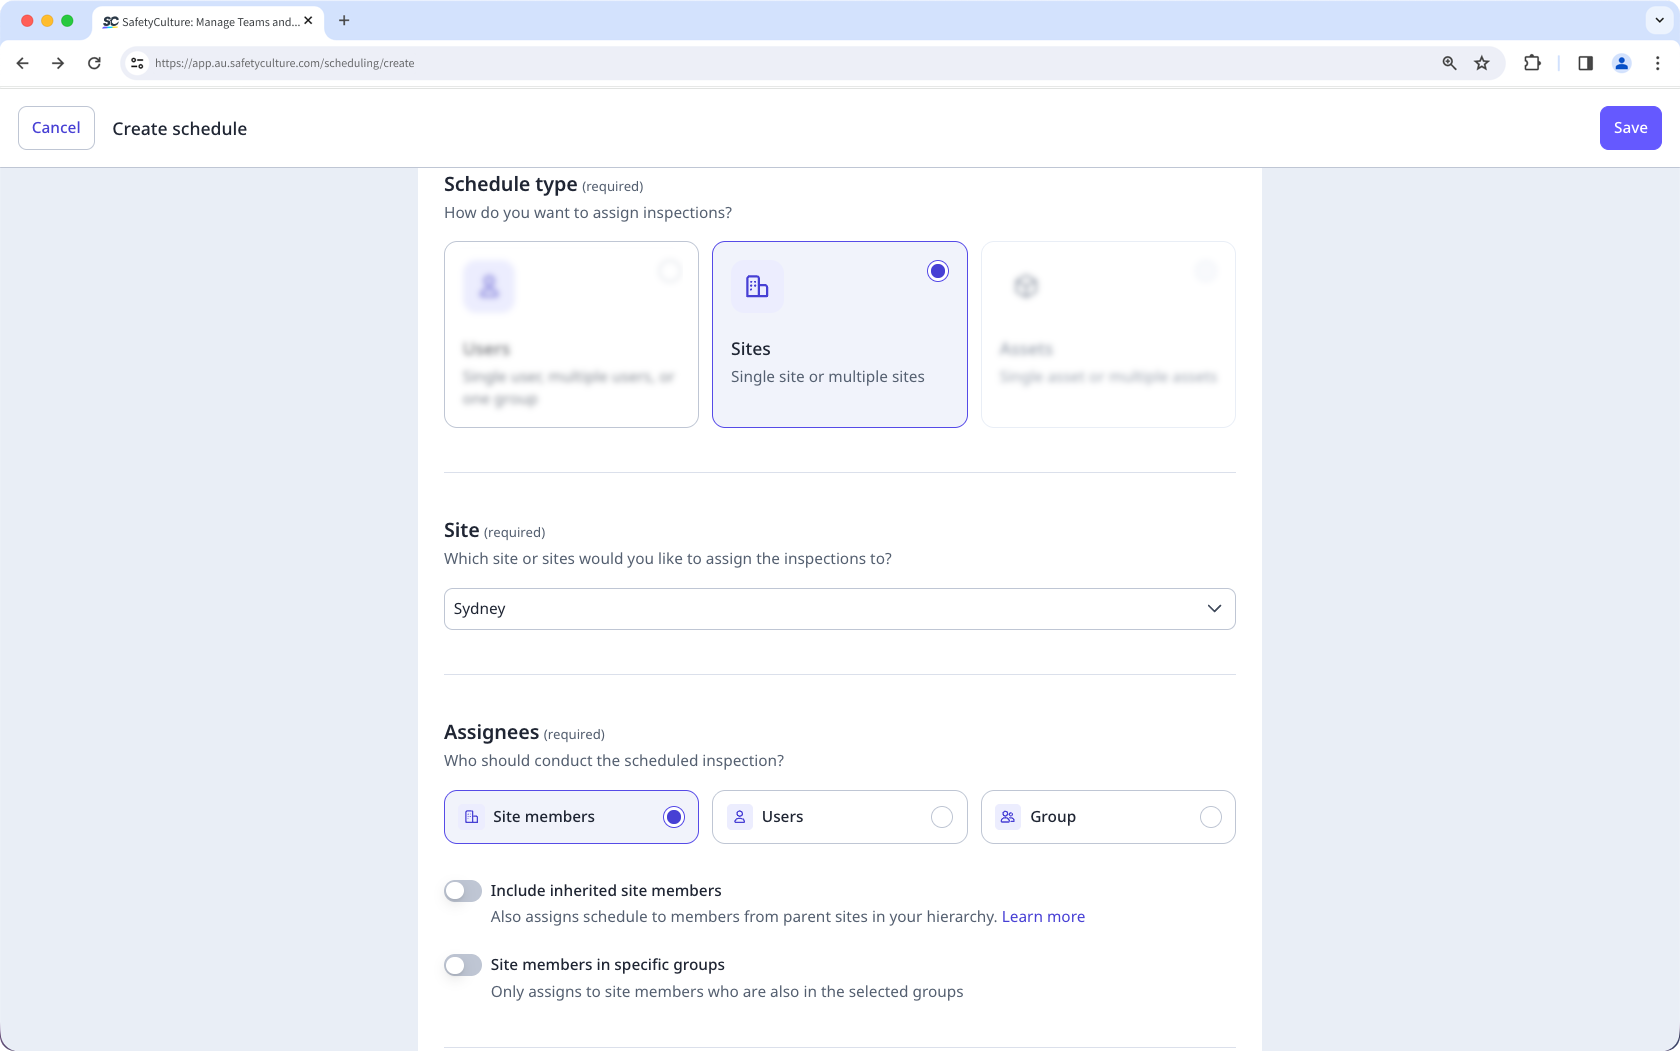The width and height of the screenshot is (1680, 1051).
Task: Click the Sites card description text
Action: click(828, 377)
